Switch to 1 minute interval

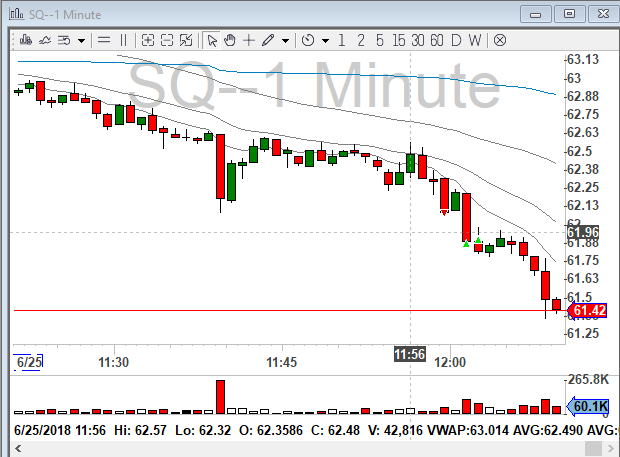(342, 40)
